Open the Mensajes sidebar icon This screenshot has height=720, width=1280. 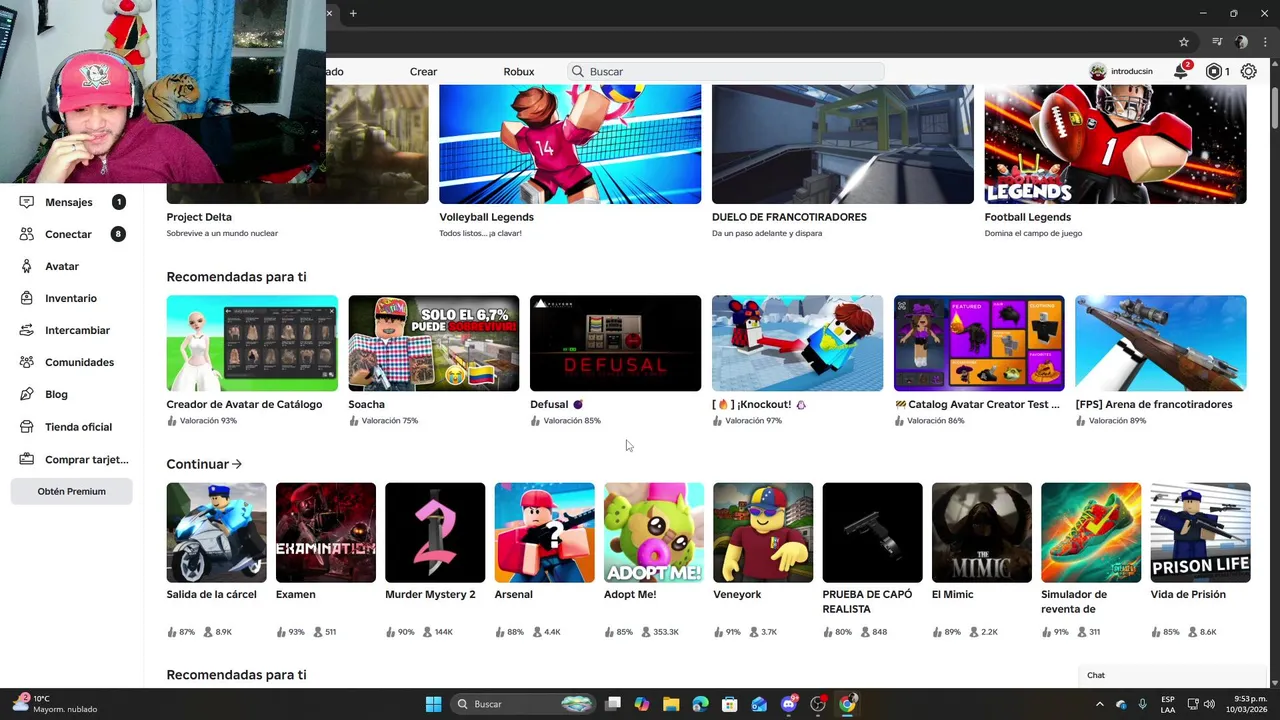26,202
